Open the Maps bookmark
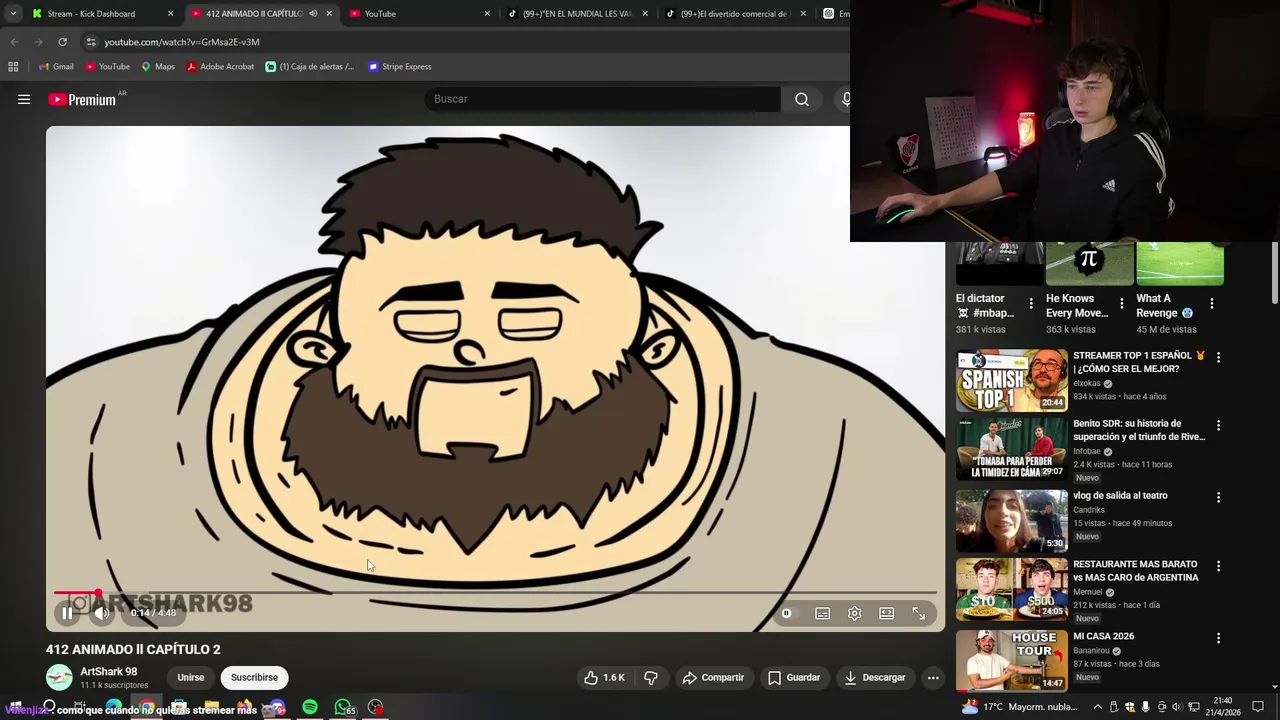 point(158,67)
